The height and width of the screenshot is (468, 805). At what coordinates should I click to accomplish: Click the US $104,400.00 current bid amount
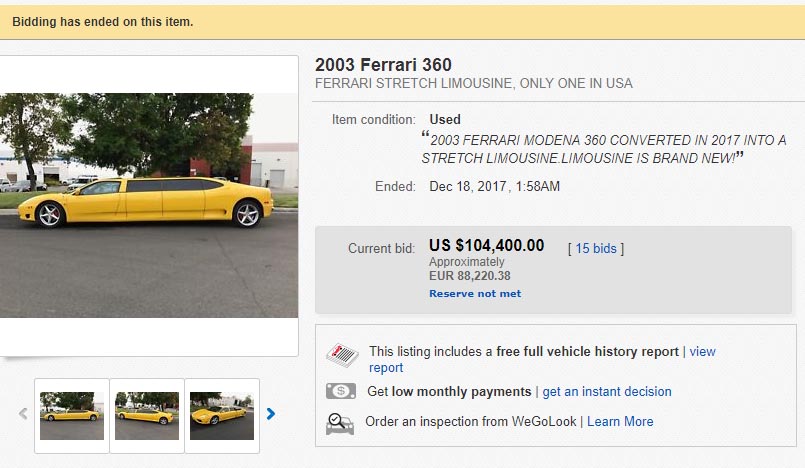point(486,245)
